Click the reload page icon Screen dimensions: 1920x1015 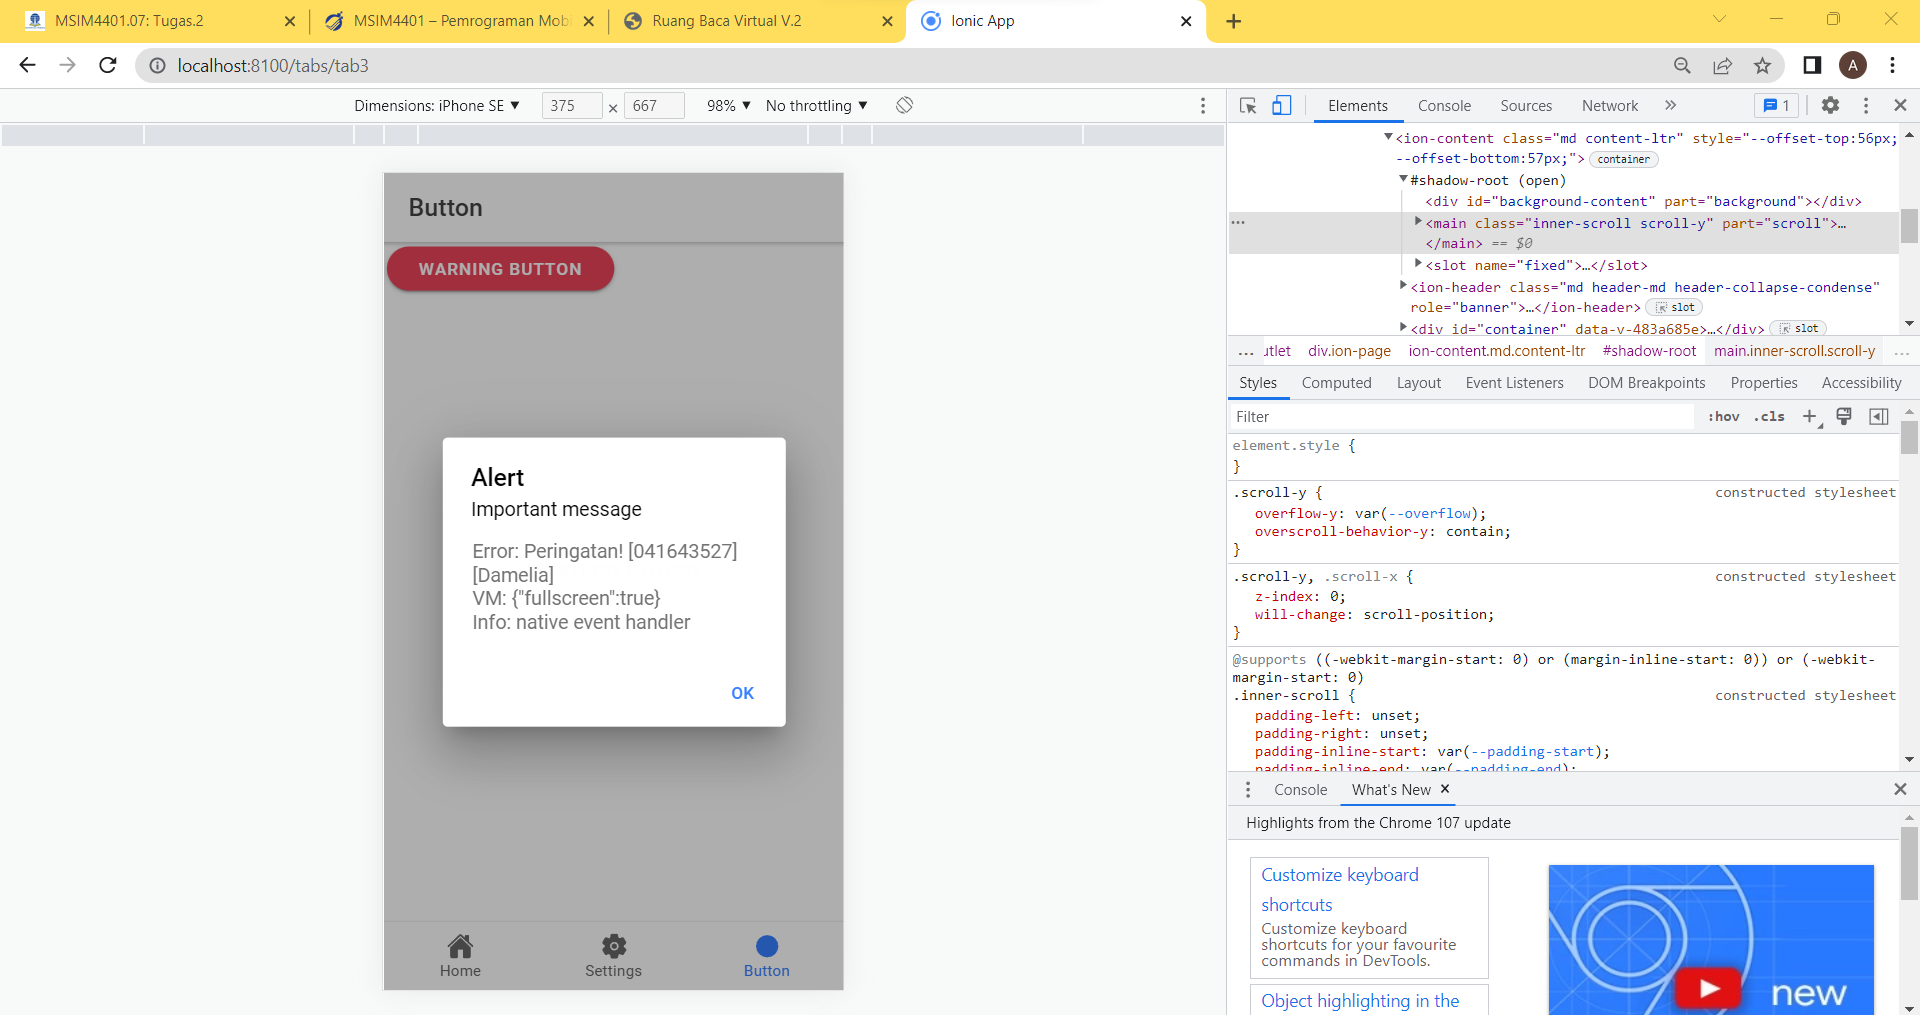tap(107, 65)
